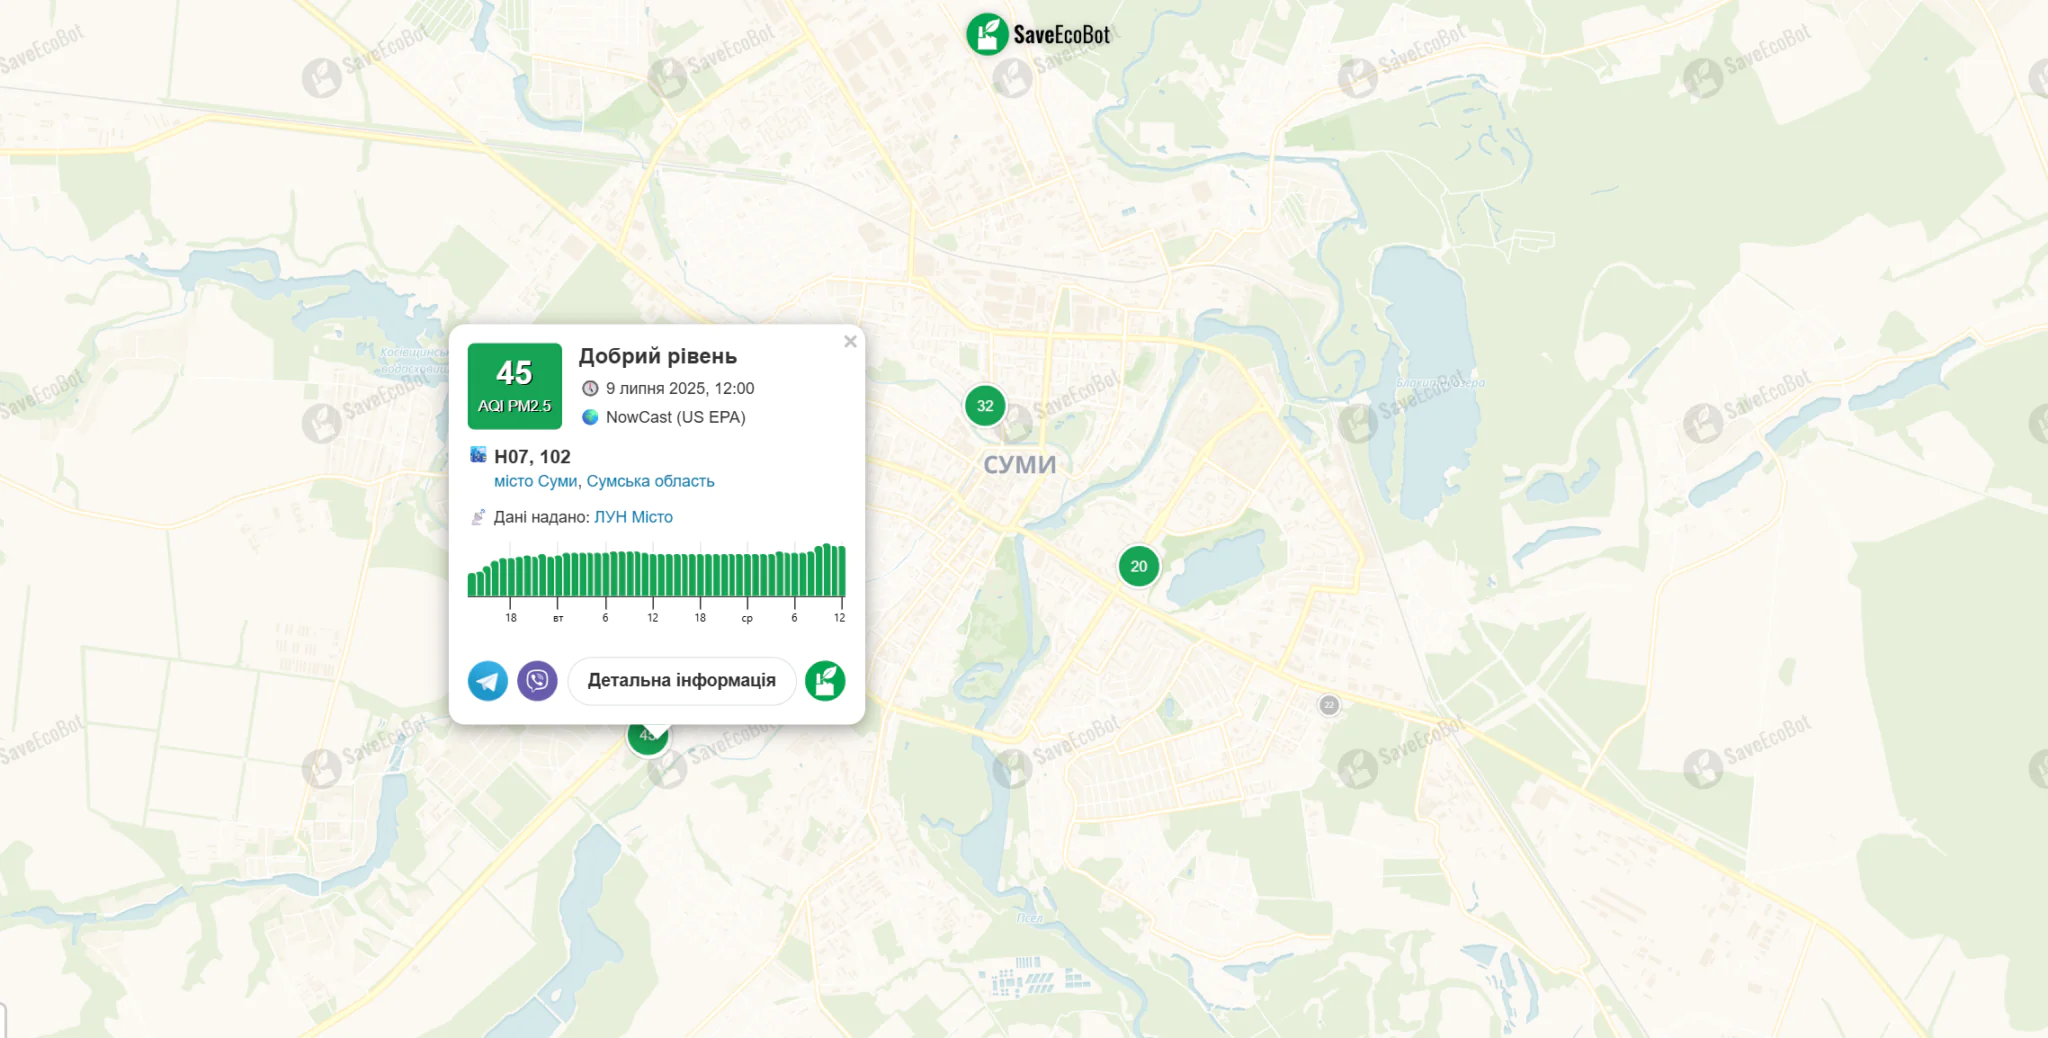This screenshot has height=1038, width=2048.
Task: Click green SaveEcoBot icon beside Детальна інформація
Action: pyautogui.click(x=825, y=681)
